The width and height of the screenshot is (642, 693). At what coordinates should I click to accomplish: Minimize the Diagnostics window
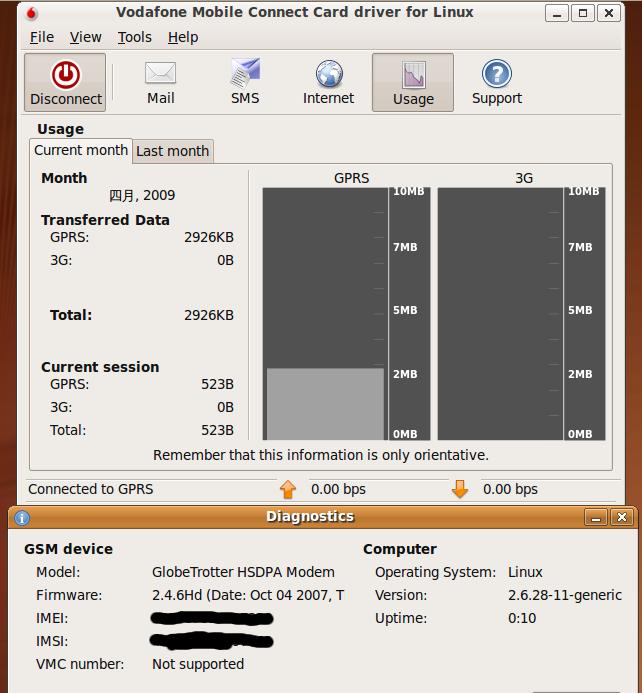596,517
